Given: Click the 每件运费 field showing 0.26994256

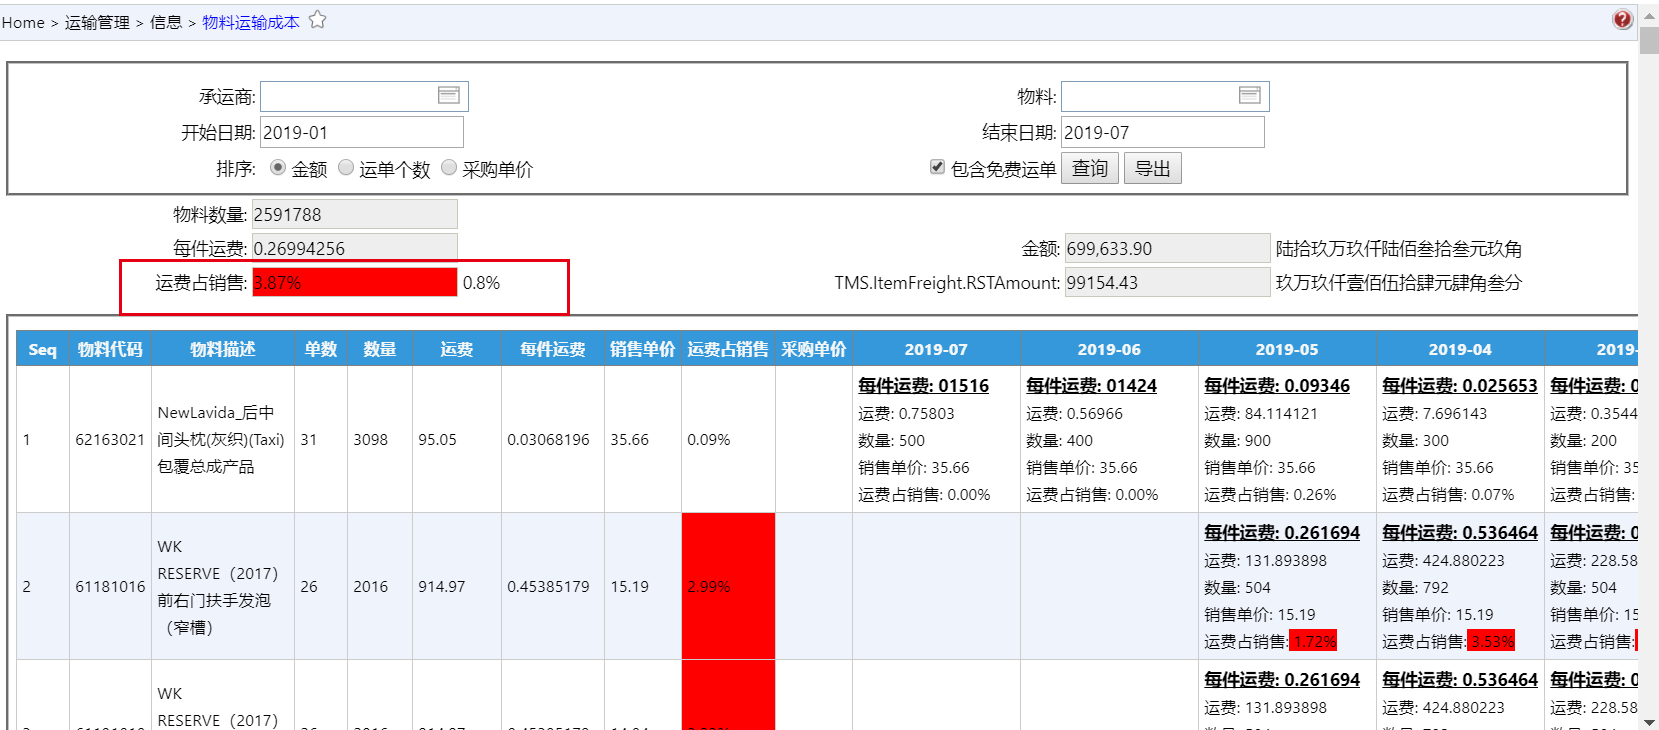Looking at the screenshot, I should [x=354, y=248].
